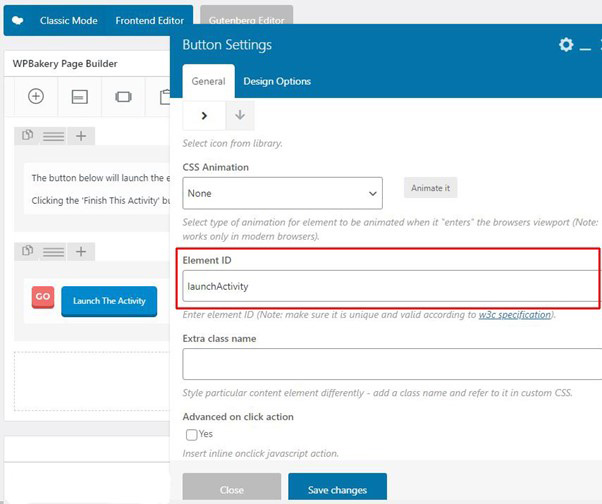Open the CSS Animation dropdown
This screenshot has width=602, height=504.
[283, 192]
